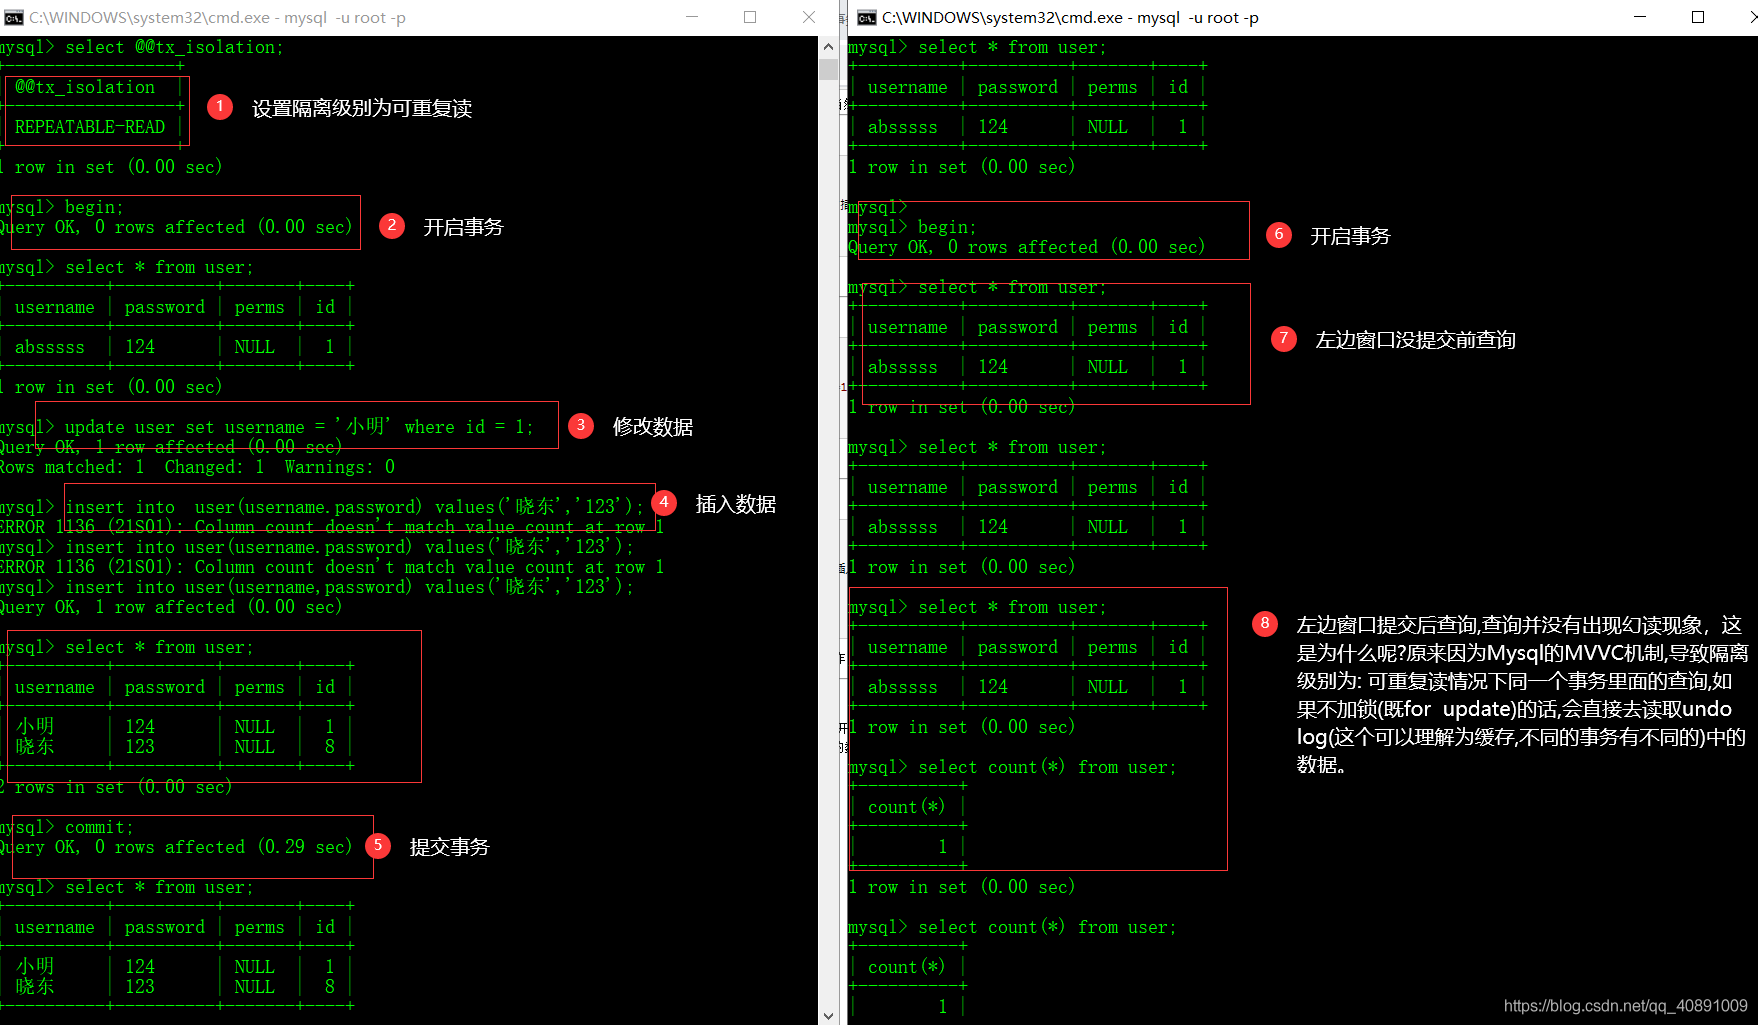
Task: Open left cmd window system menu icon
Action: [14, 17]
